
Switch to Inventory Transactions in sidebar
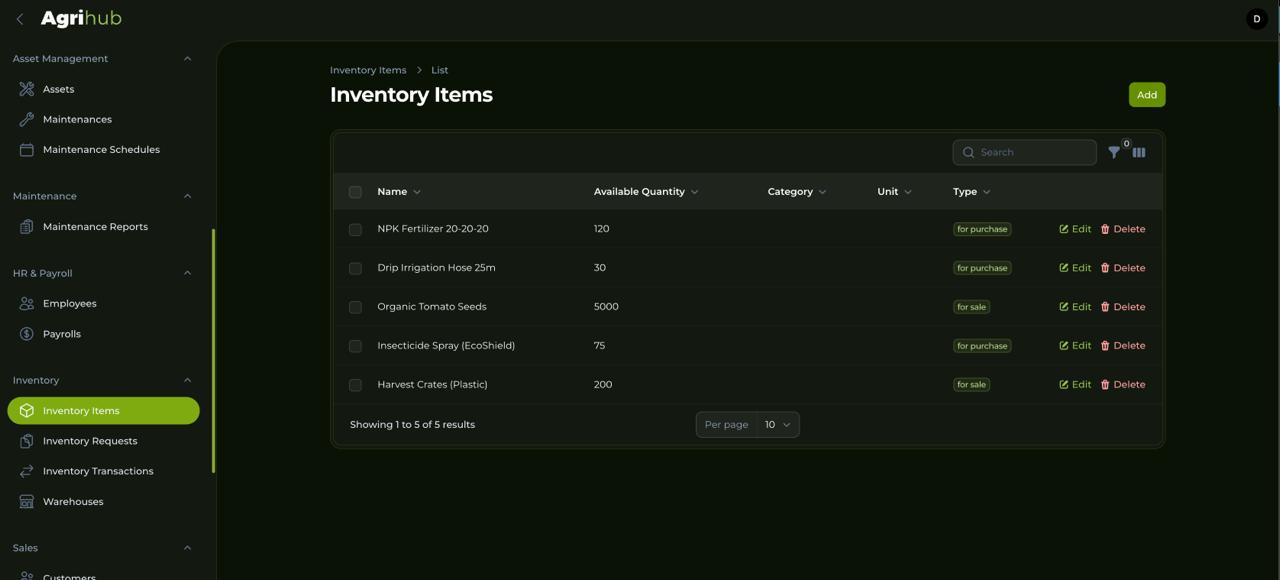(x=97, y=471)
